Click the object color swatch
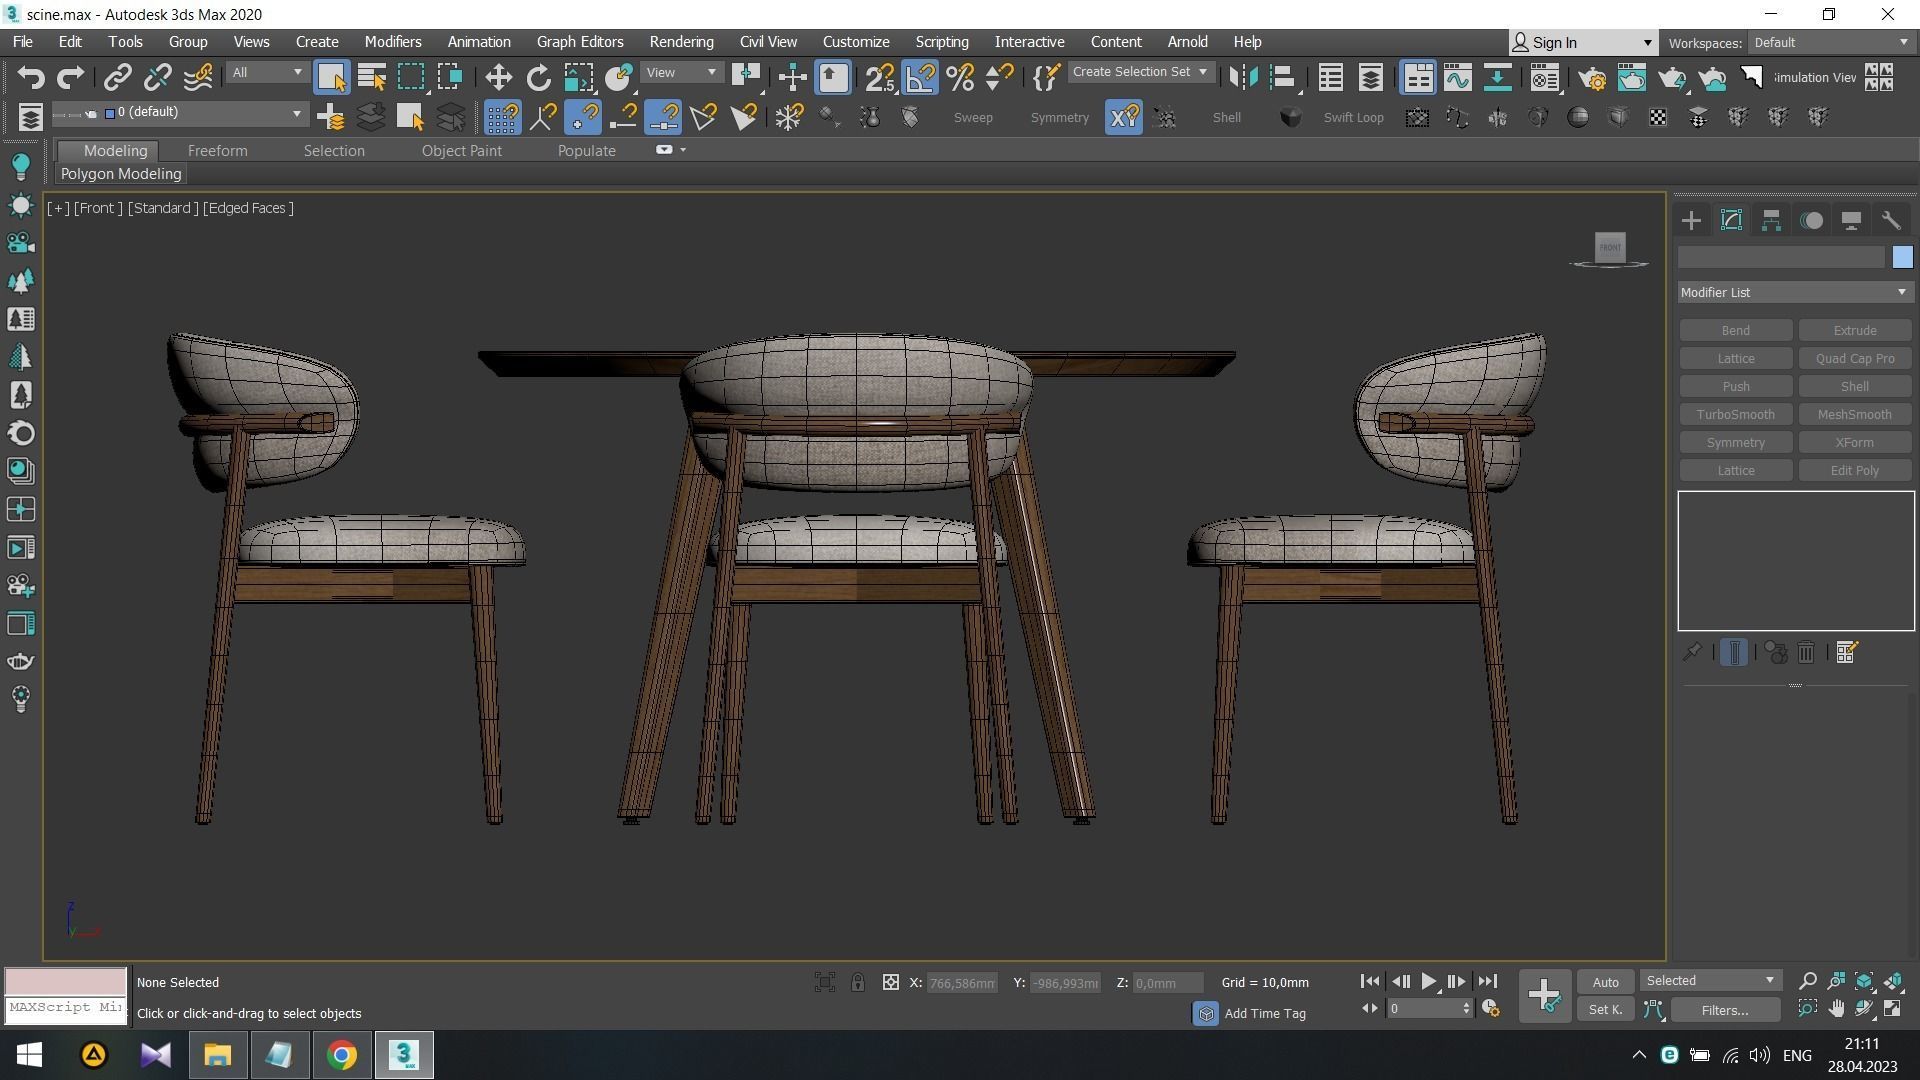This screenshot has width=1920, height=1080. pyautogui.click(x=1902, y=258)
